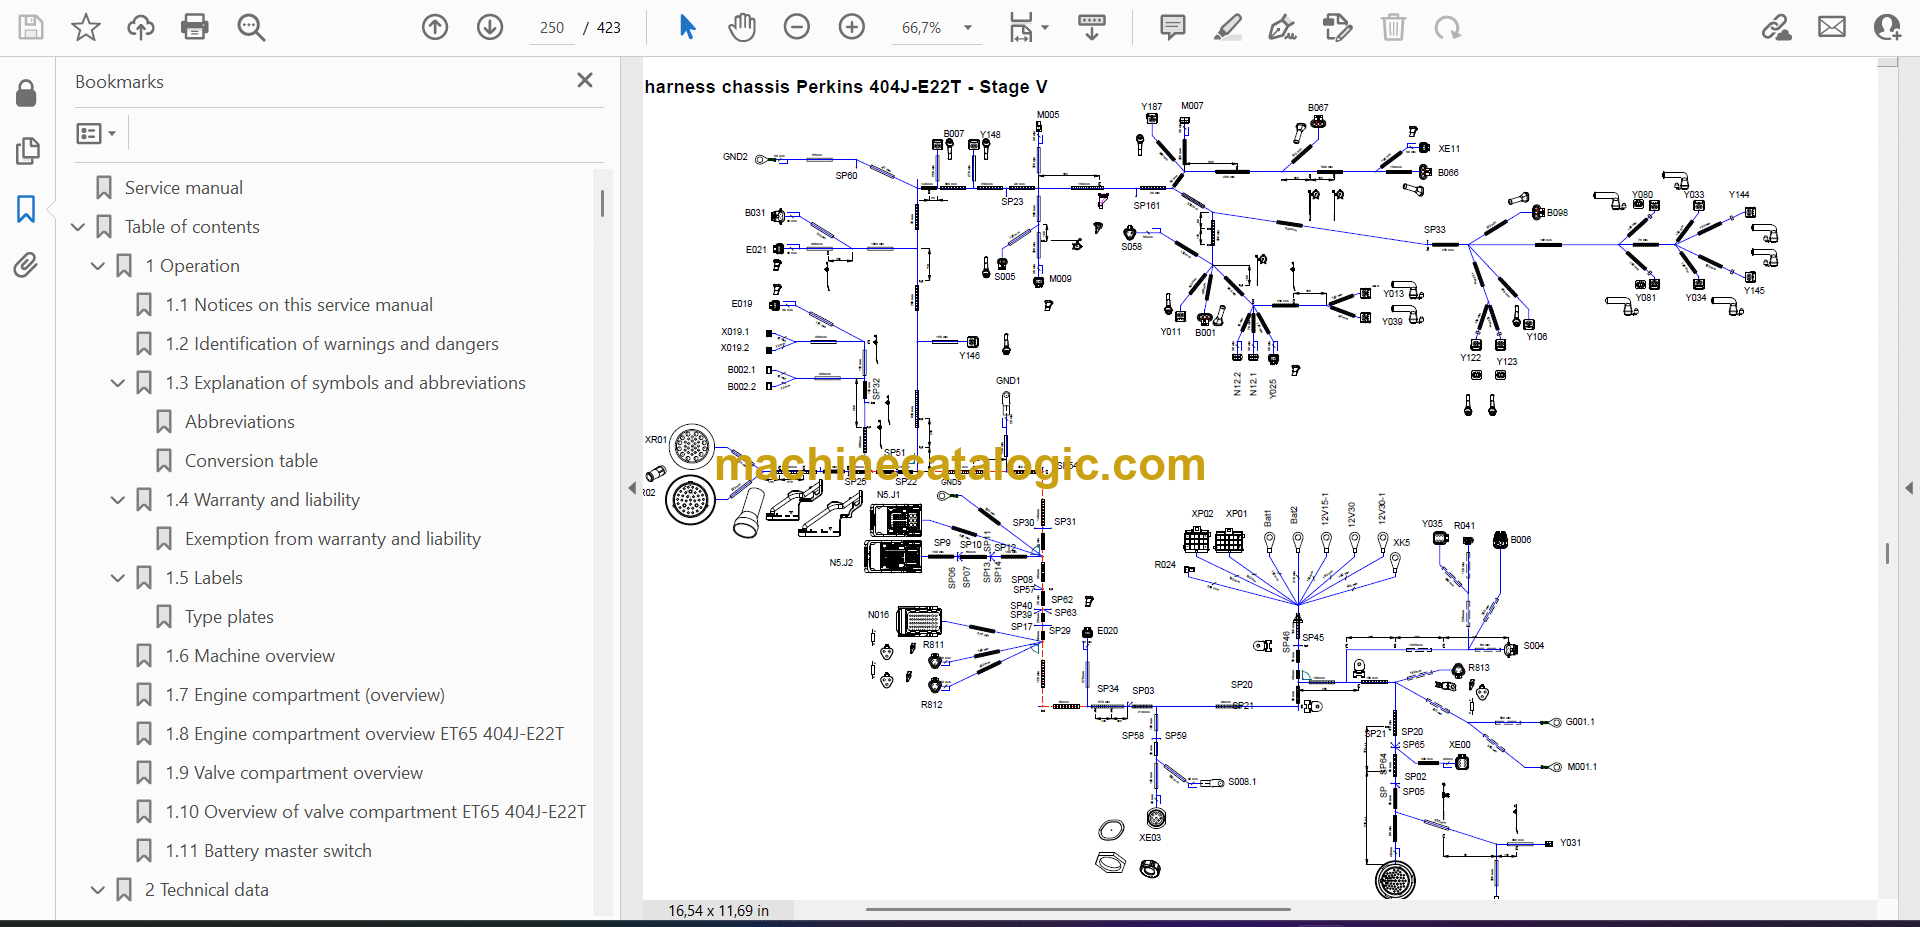The height and width of the screenshot is (927, 1920).
Task: Collapse the left navigation pane arrow
Action: [632, 488]
